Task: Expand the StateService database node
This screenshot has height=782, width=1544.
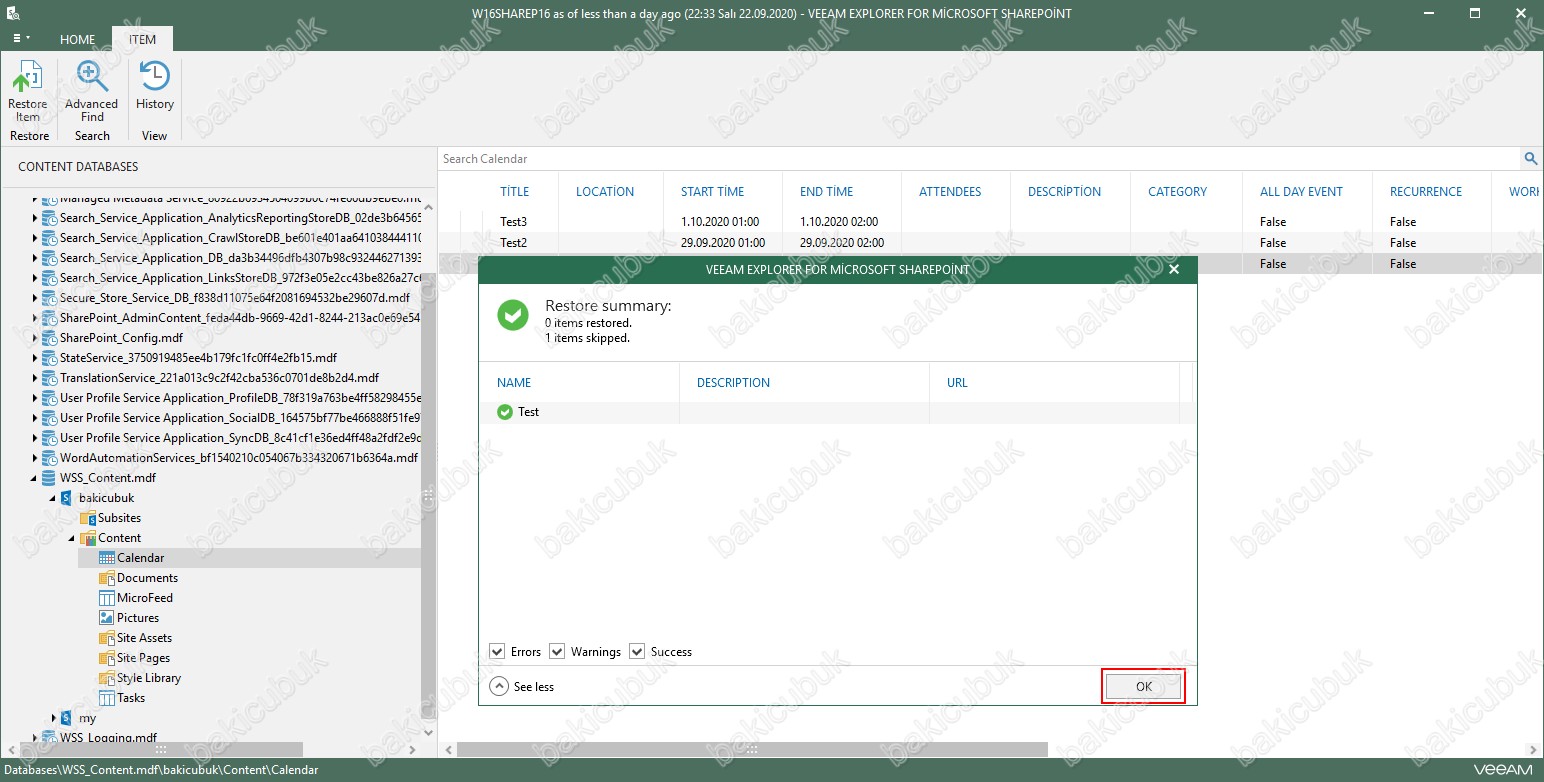Action: 34,358
